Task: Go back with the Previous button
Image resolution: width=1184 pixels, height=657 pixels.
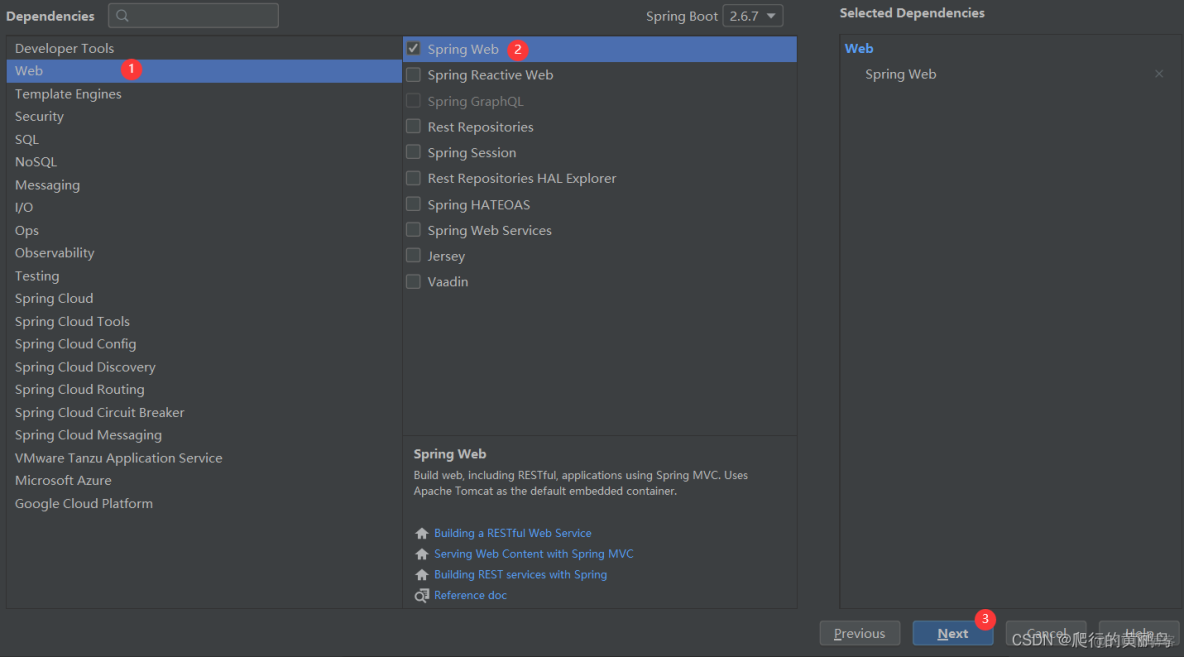Action: point(859,633)
